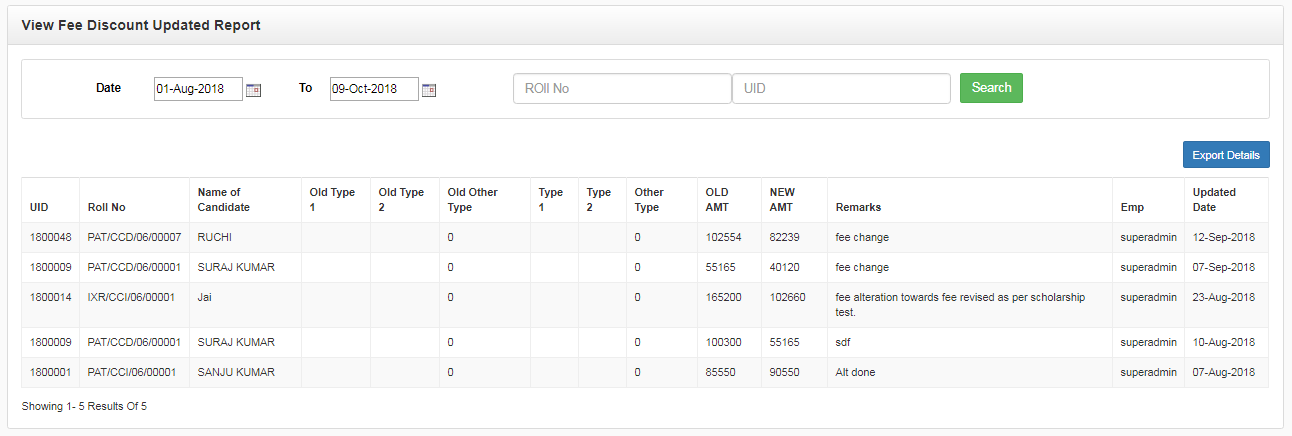This screenshot has height=436, width=1292.
Task: Select the row for candidate RUCHI
Action: tap(645, 238)
